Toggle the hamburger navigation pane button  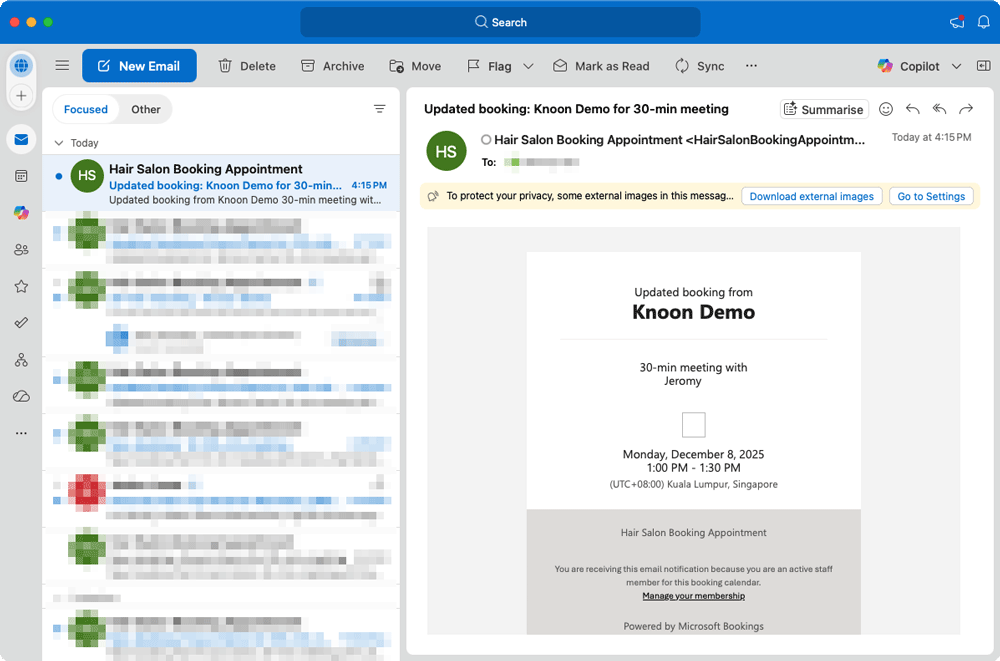tap(62, 66)
